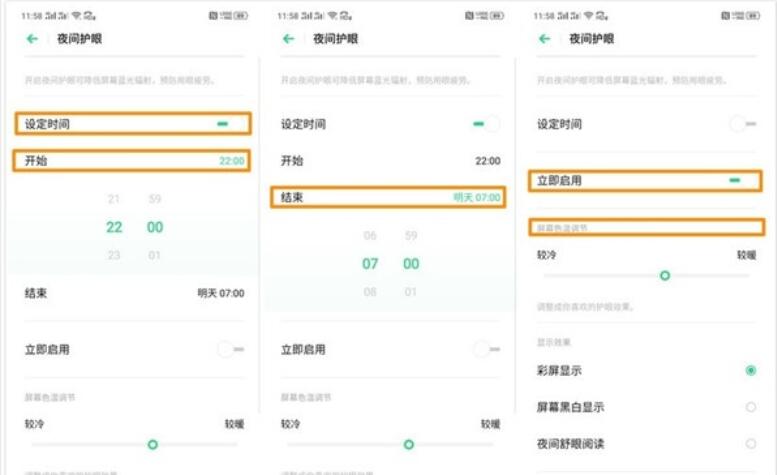Expand the 开始 22:00 row in middle screen
The height and width of the screenshot is (475, 777).
390,161
